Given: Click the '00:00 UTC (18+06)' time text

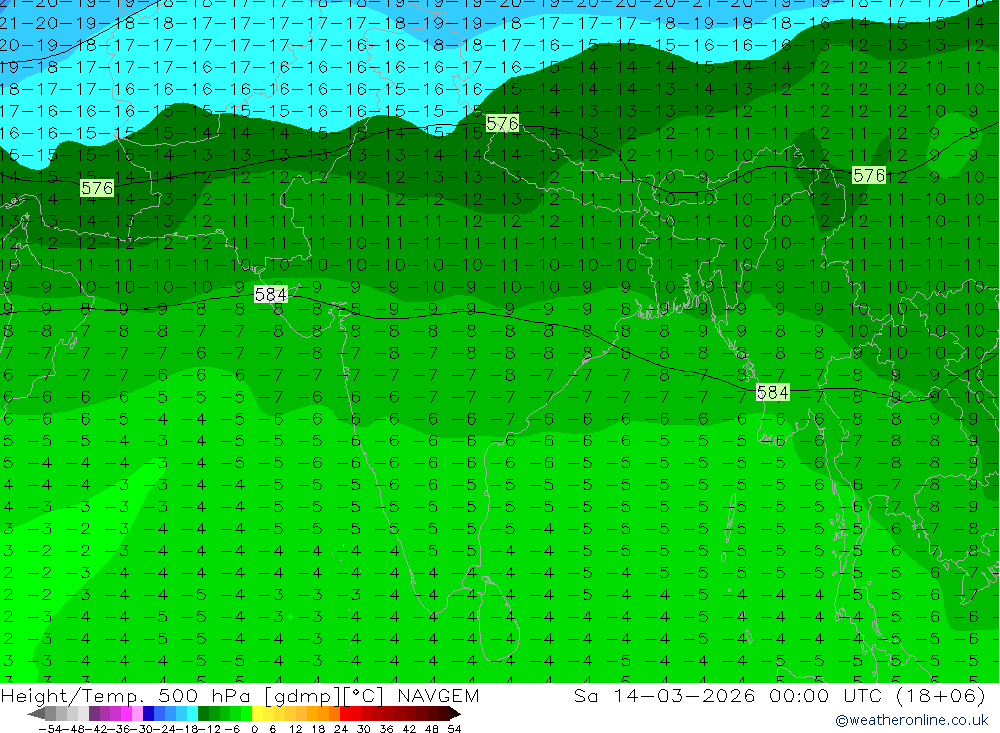Looking at the screenshot, I should click(877, 695).
